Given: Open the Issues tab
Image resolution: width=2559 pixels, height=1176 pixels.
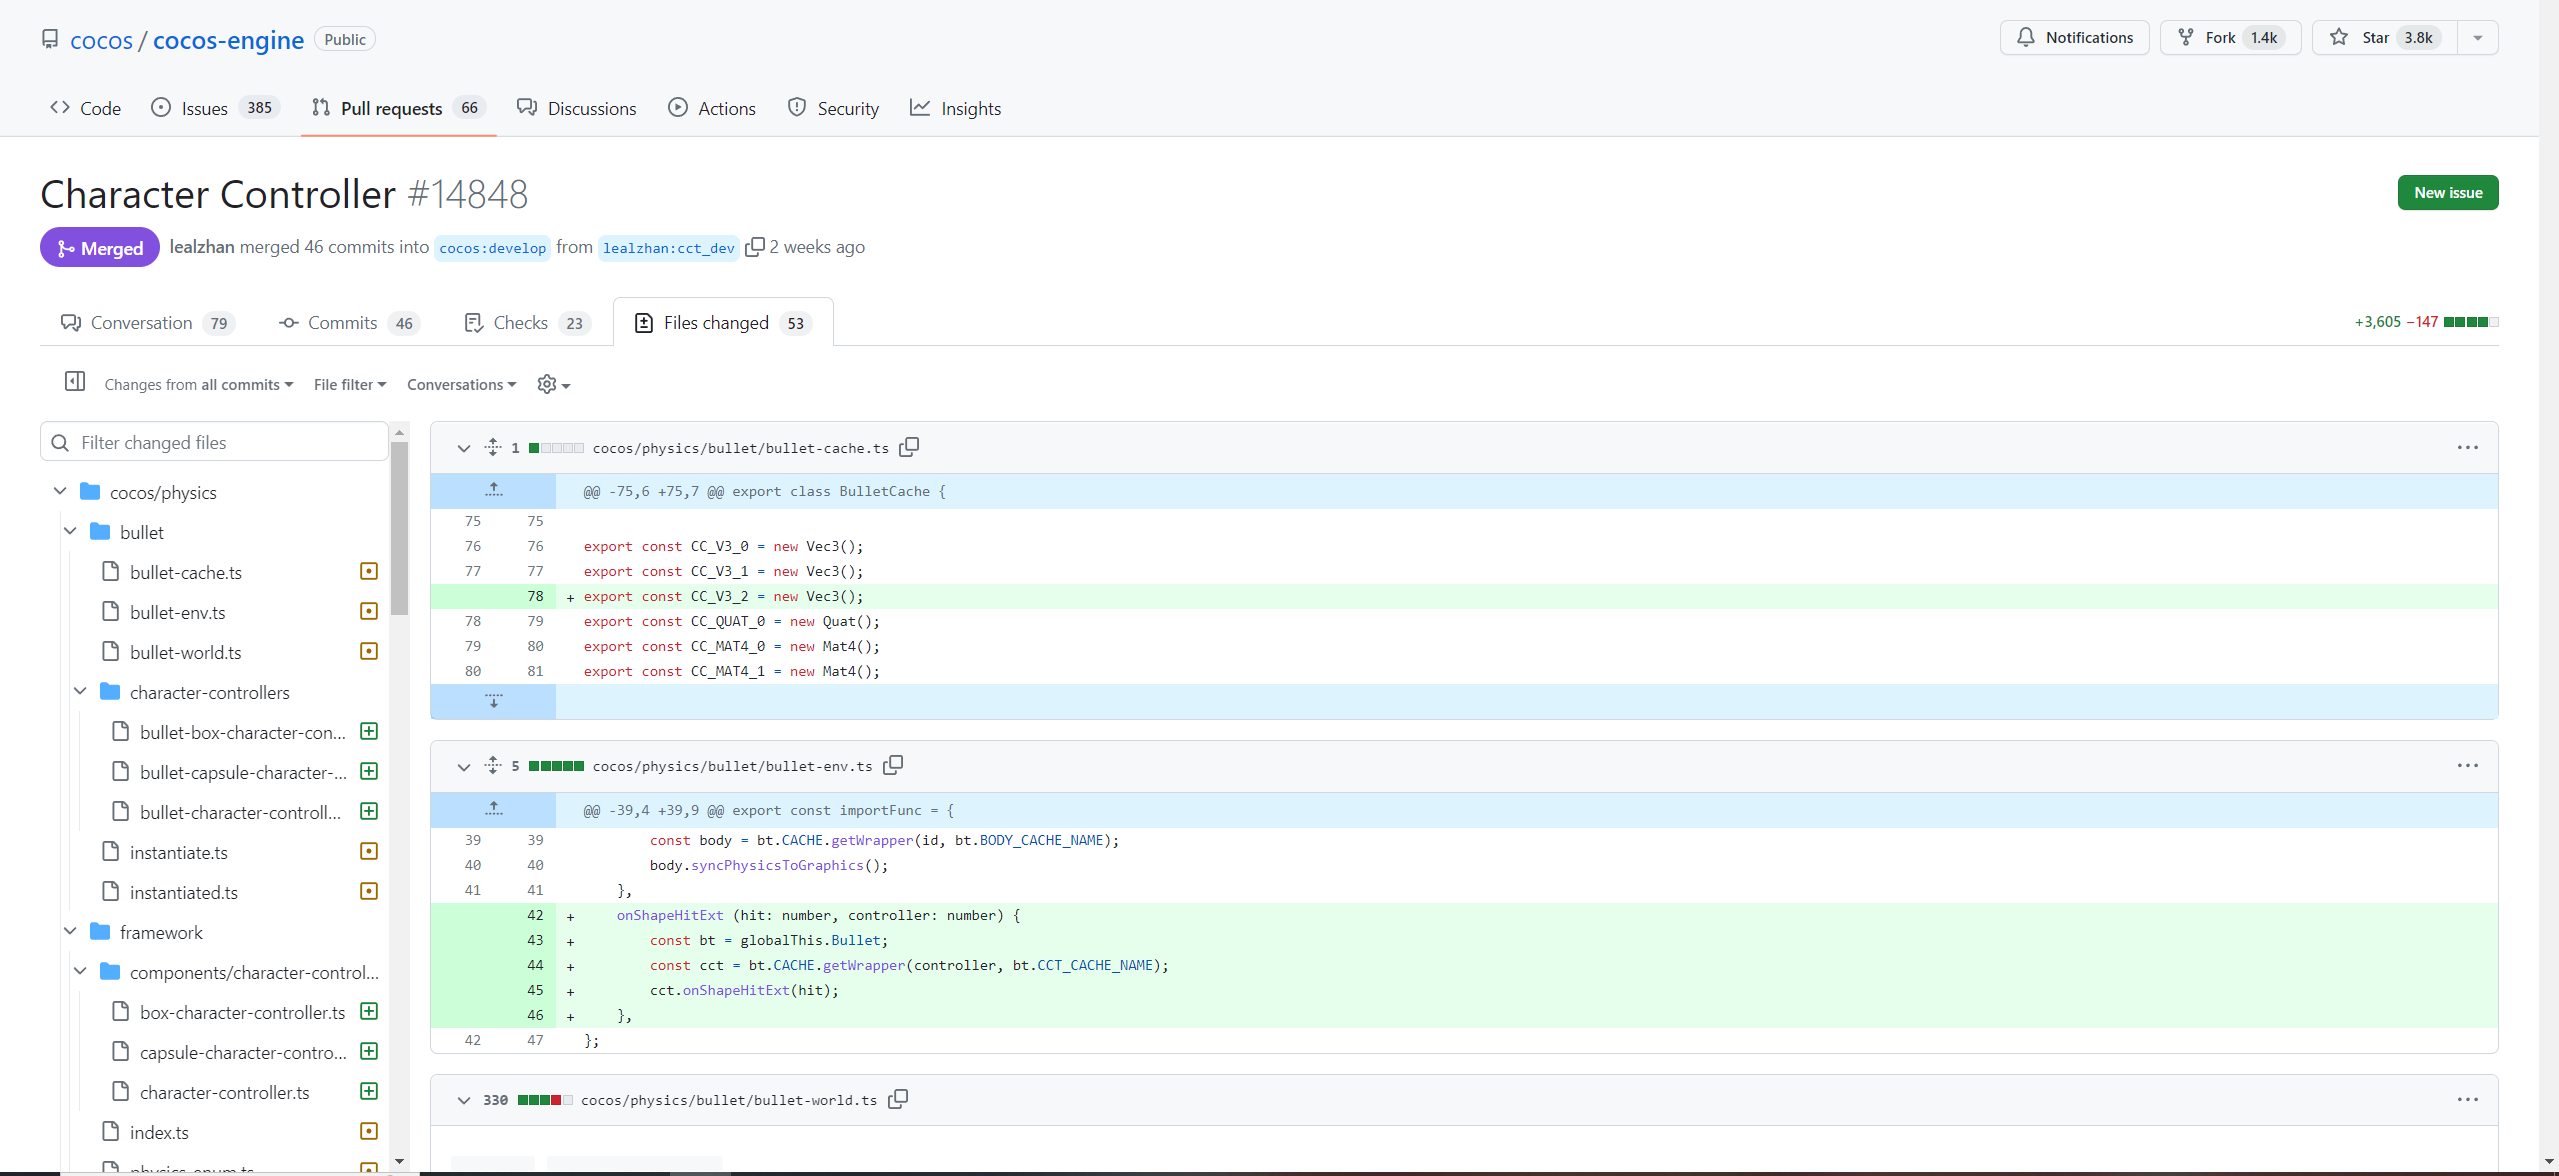Looking at the screenshot, I should click(x=204, y=108).
